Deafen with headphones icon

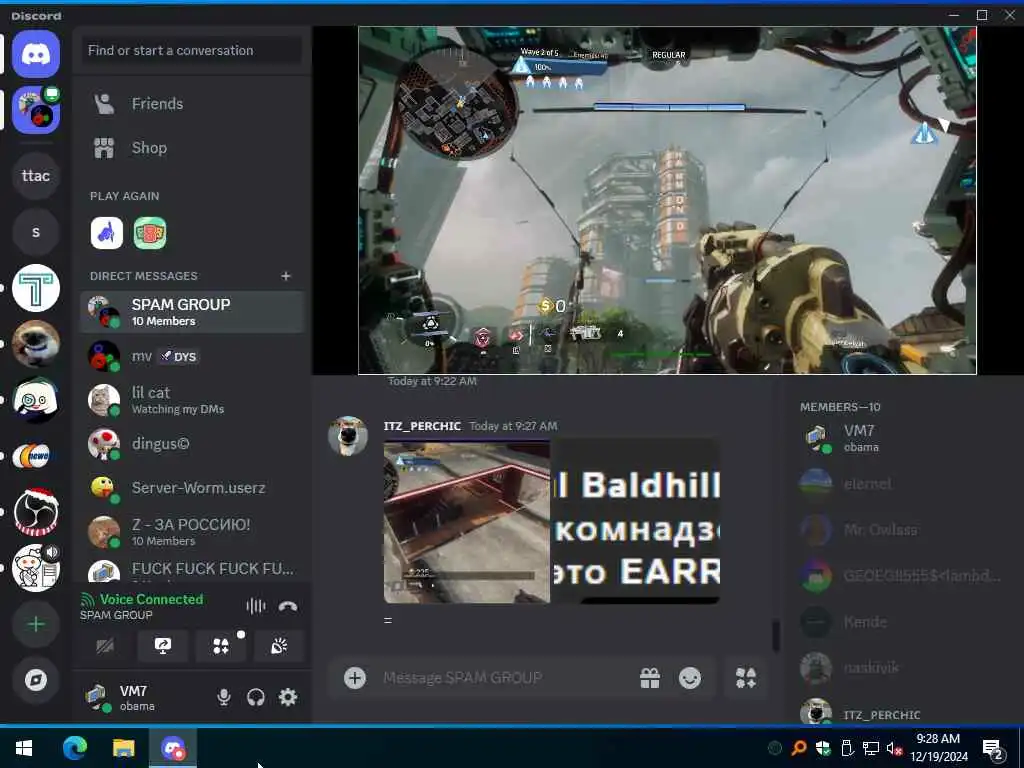tap(256, 697)
